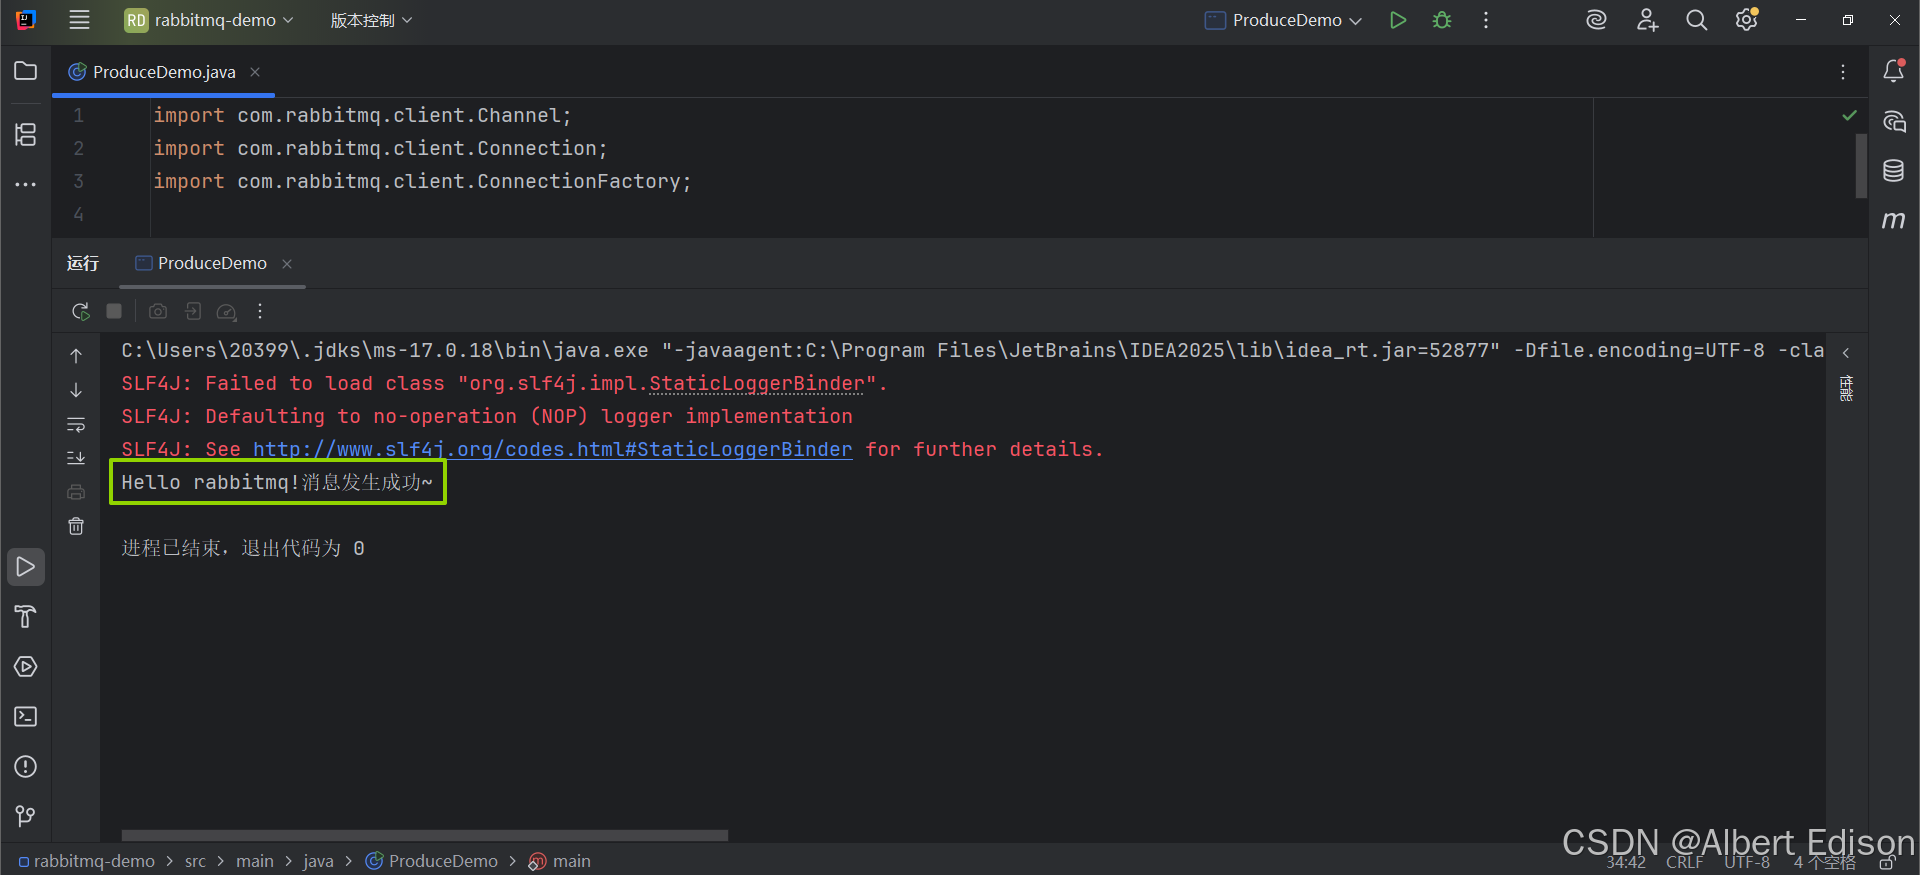Click the 运行 run panel label
Viewport: 1920px width, 875px height.
[83, 263]
